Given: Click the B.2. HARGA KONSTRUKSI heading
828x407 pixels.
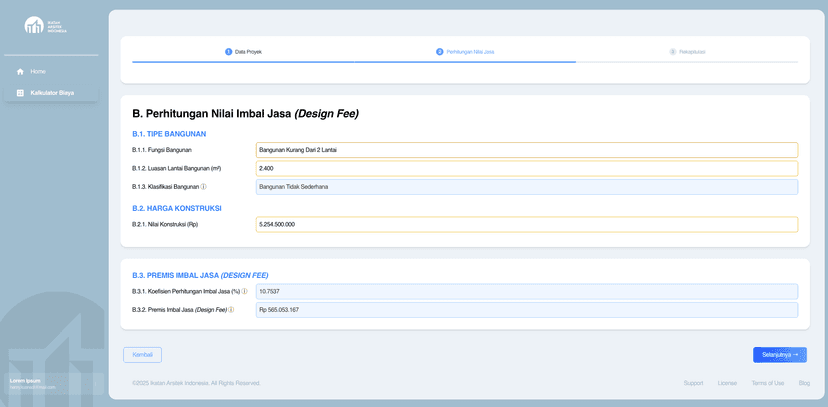Looking at the screenshot, I should point(177,209).
